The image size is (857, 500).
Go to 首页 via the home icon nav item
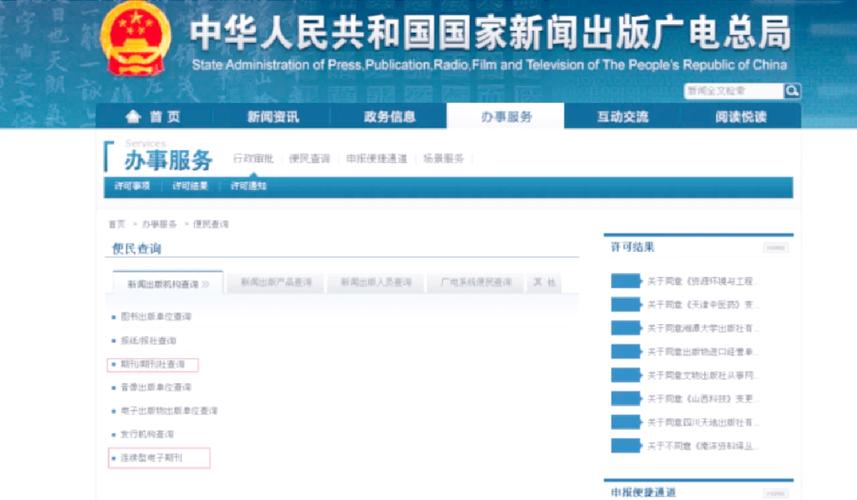pos(152,116)
